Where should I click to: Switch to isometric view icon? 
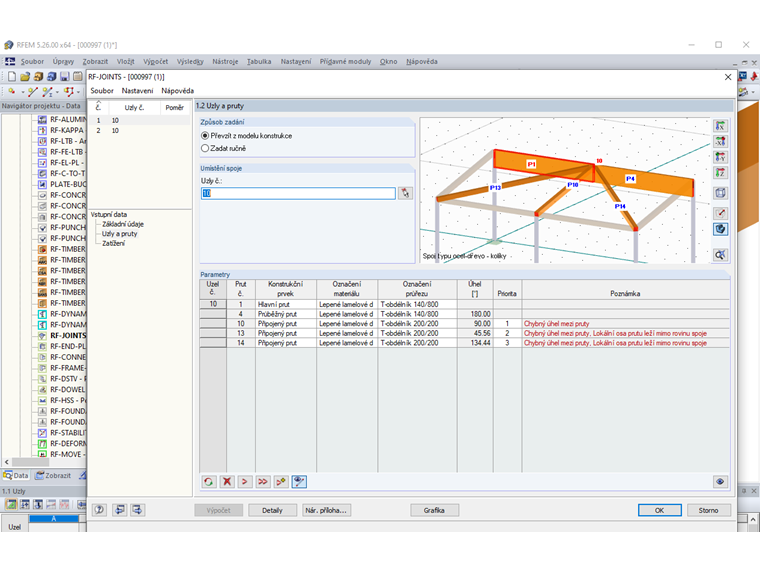click(720, 193)
